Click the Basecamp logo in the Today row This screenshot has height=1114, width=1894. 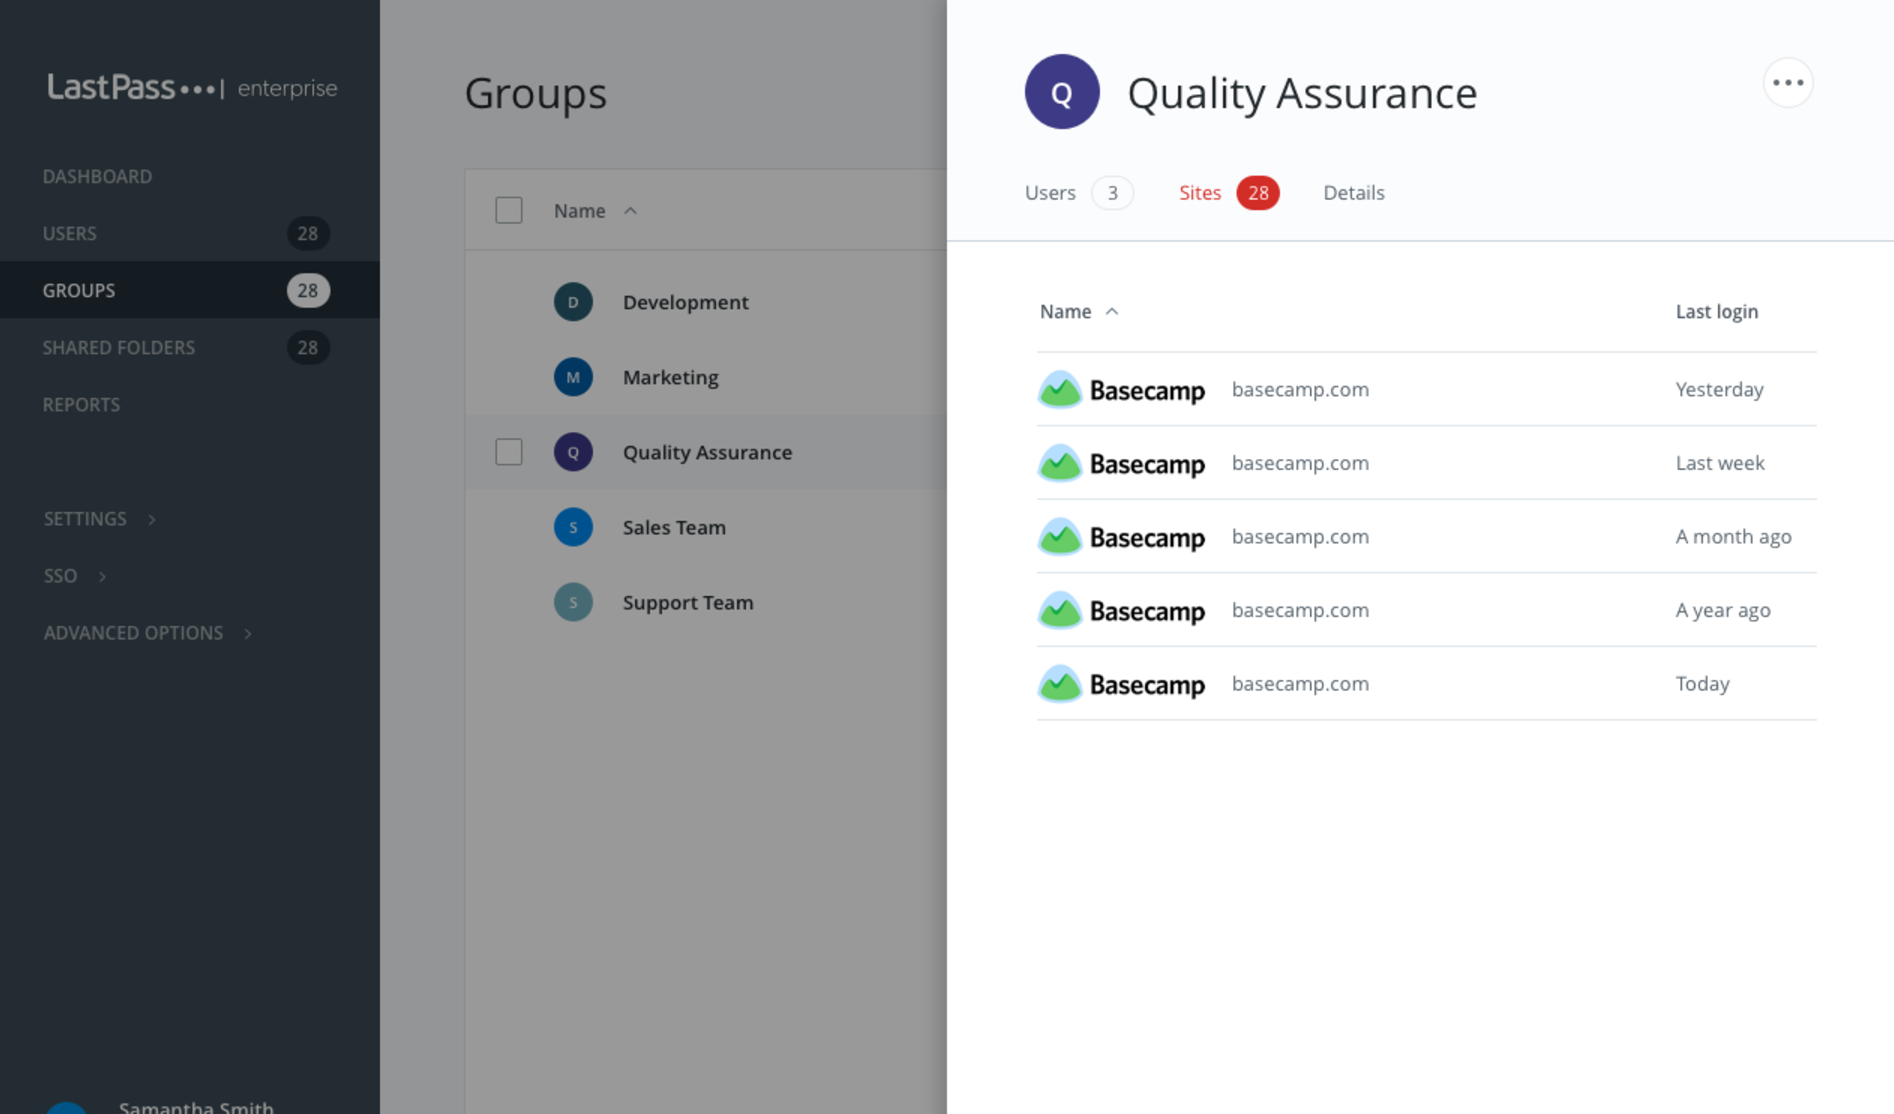pyautogui.click(x=1121, y=685)
